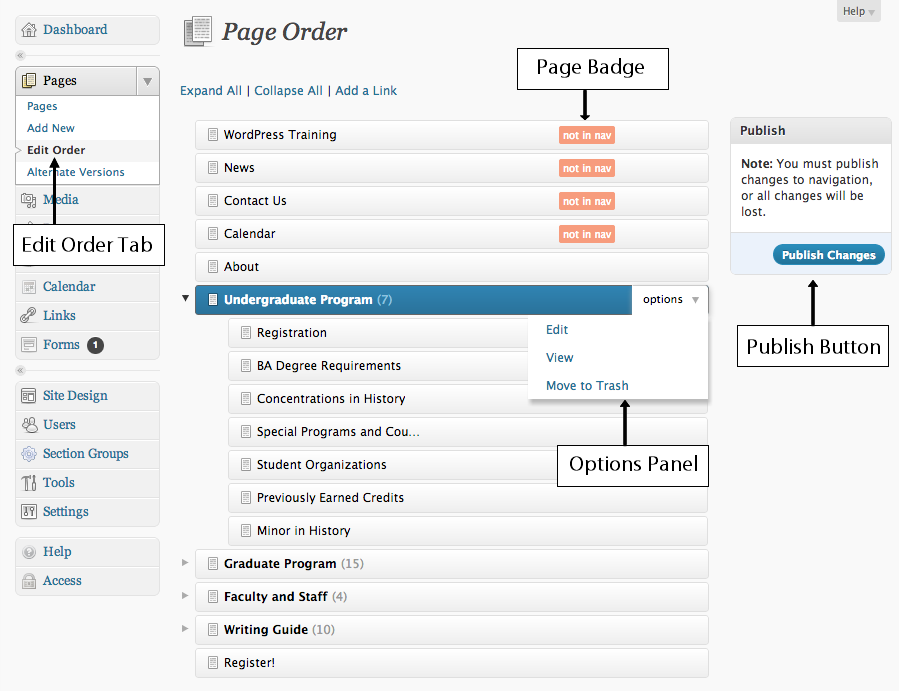Click the Expand All link
The width and height of the screenshot is (899, 691).
210,91
